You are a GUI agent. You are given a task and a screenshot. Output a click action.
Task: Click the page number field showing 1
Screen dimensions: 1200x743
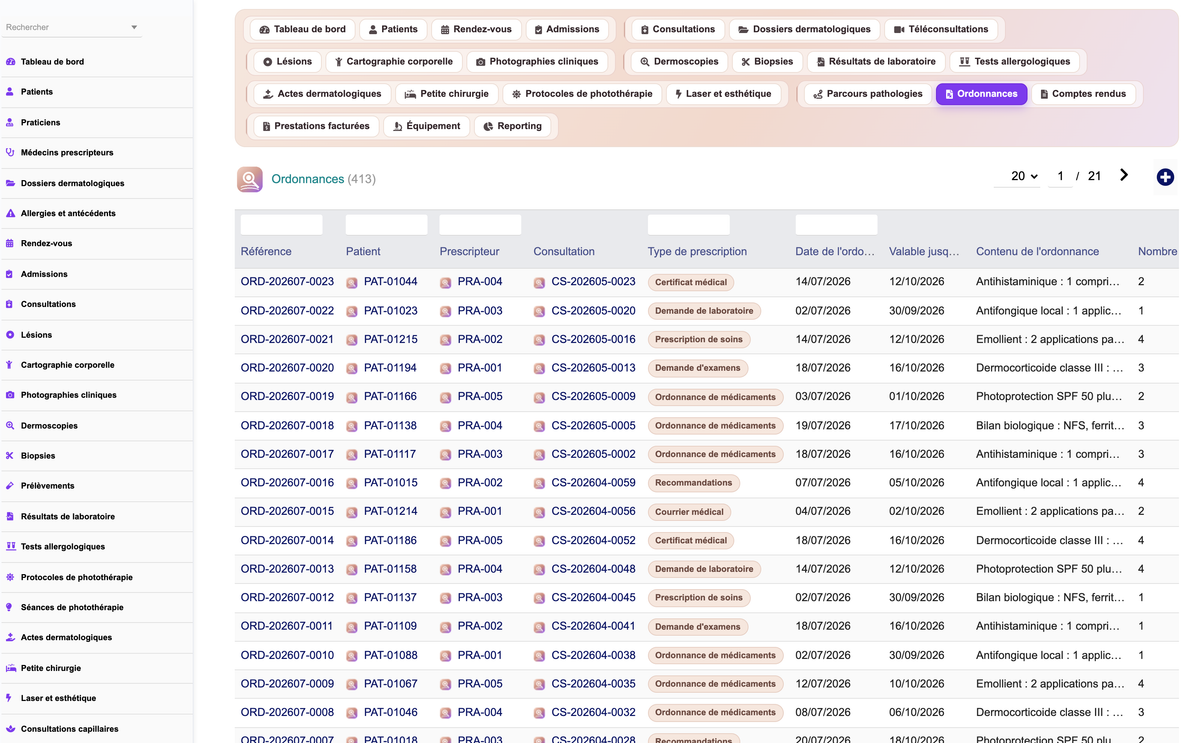click(x=1060, y=176)
